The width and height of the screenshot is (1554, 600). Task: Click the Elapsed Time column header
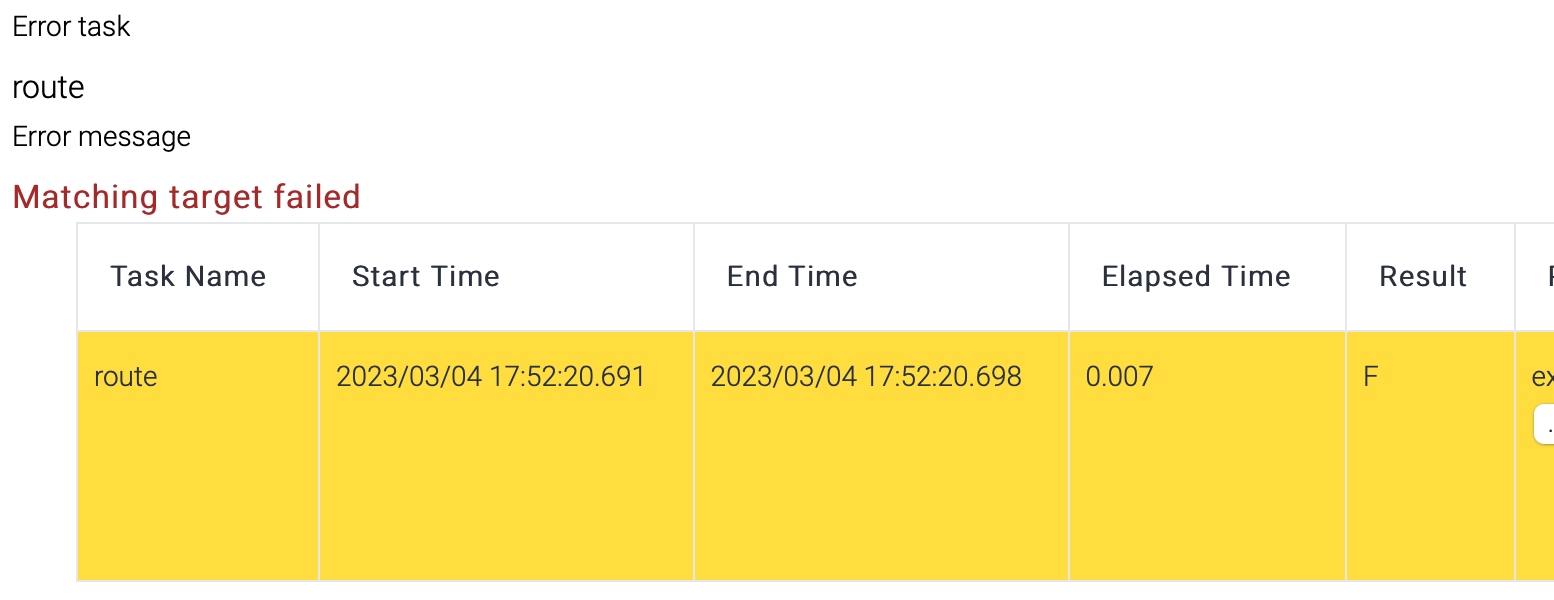point(1196,277)
